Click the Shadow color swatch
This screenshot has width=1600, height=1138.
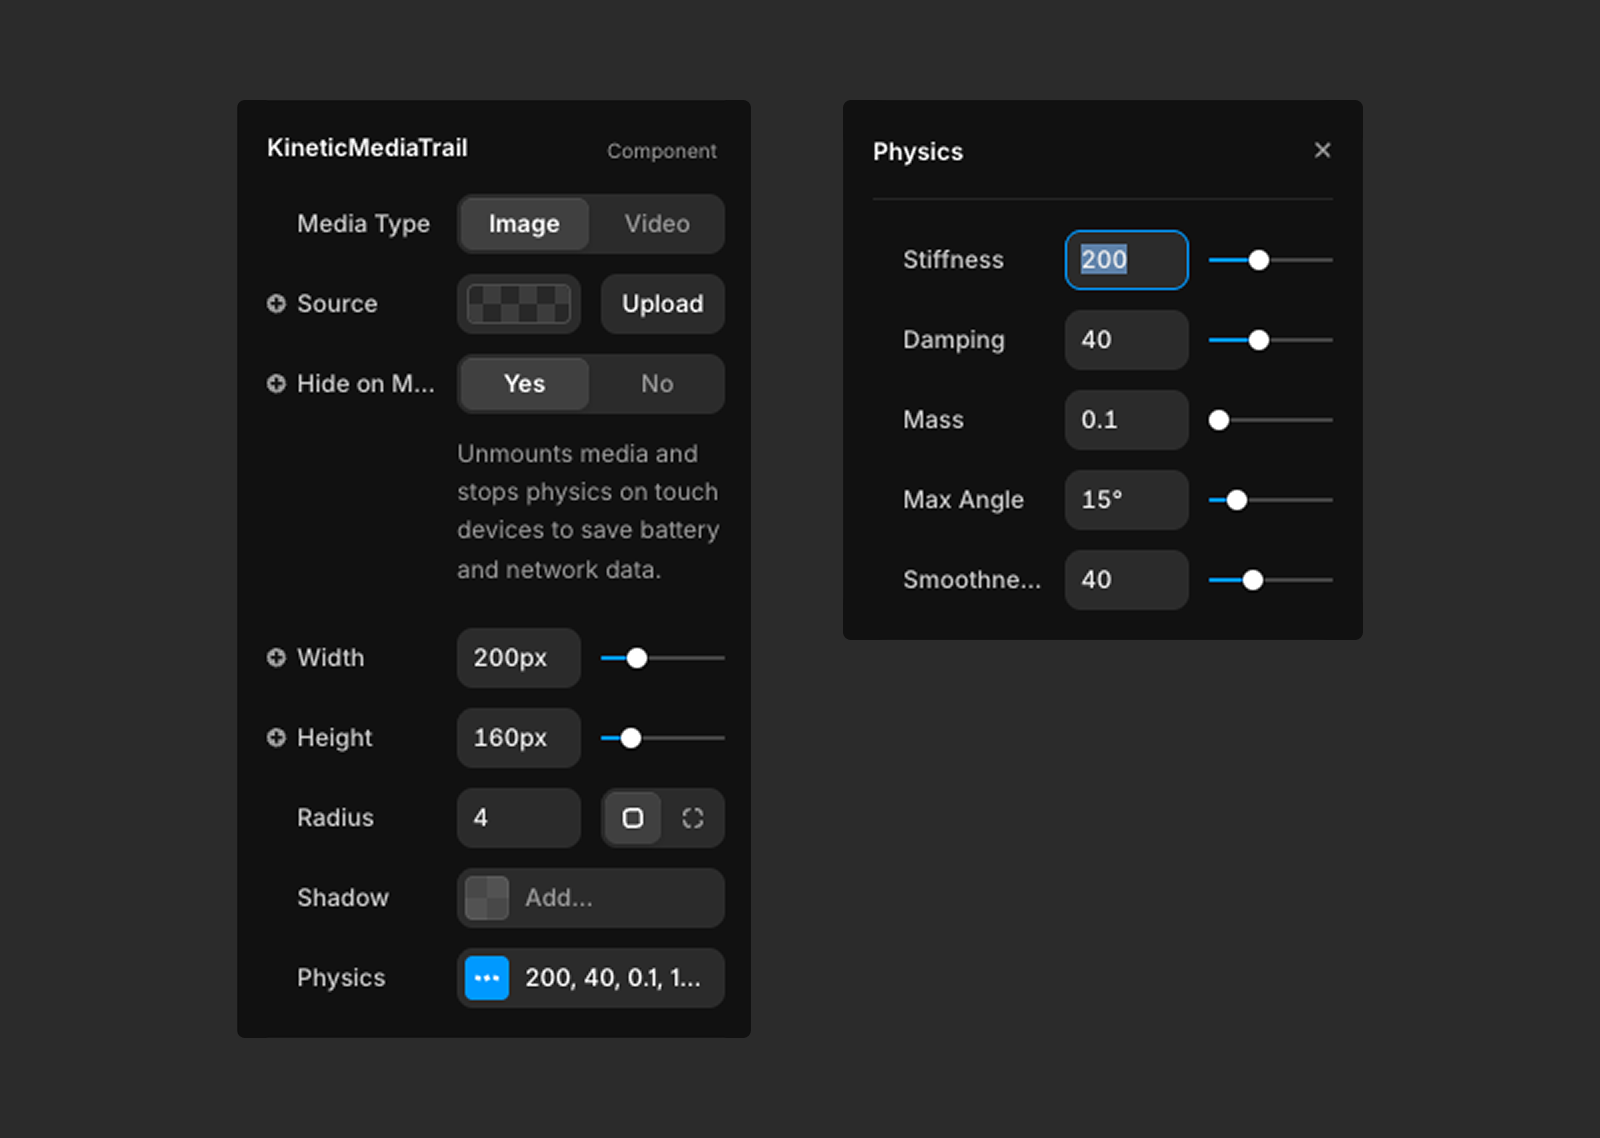pos(487,898)
